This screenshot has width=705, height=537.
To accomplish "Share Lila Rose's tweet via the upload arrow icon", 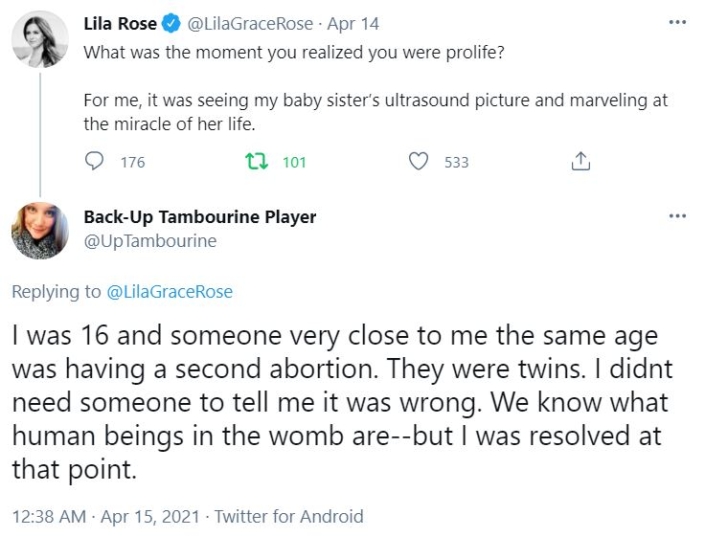I will click(x=580, y=162).
